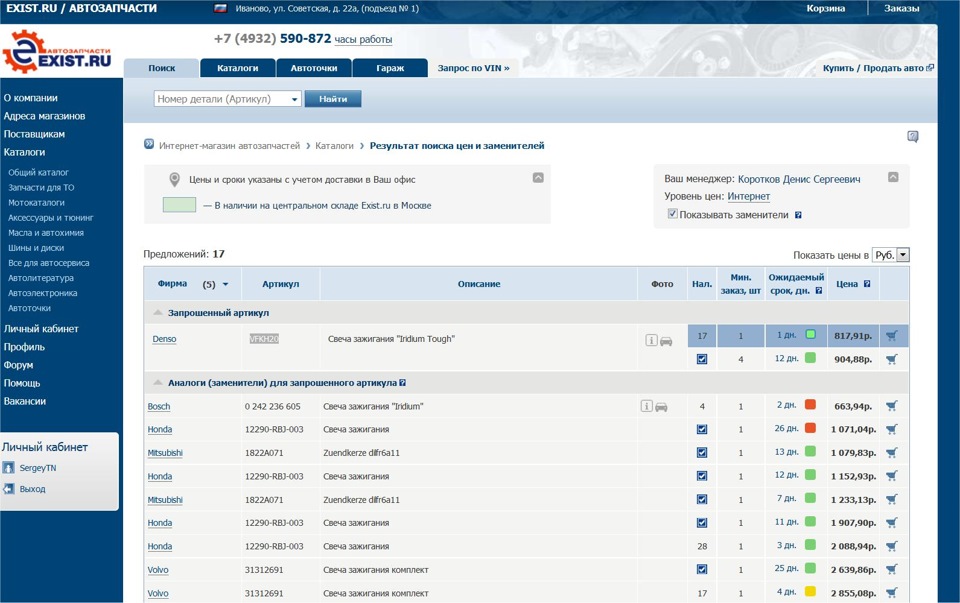Switch to the Каталоги tab
The height and width of the screenshot is (603, 960).
pyautogui.click(x=238, y=68)
